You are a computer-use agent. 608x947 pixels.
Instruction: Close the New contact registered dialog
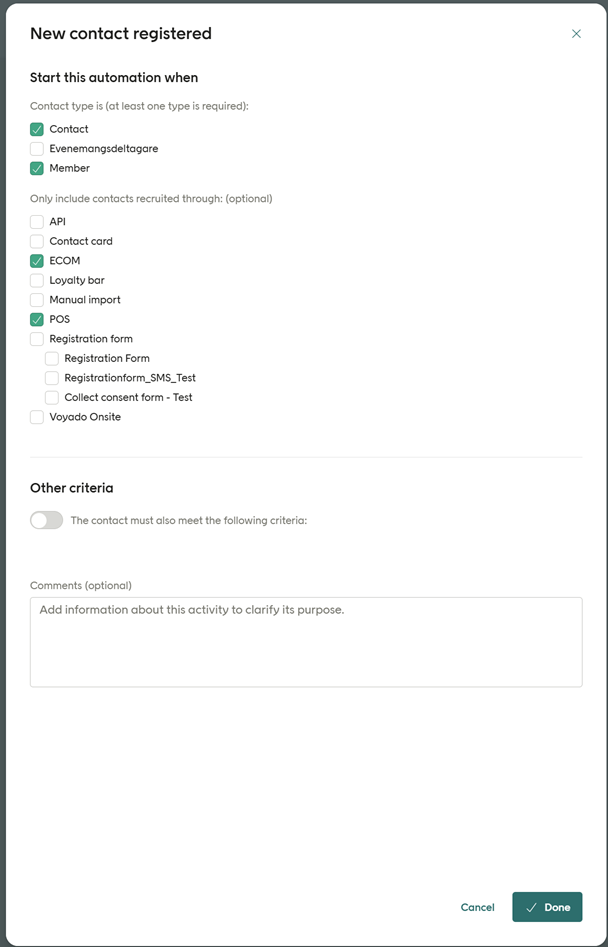click(576, 34)
